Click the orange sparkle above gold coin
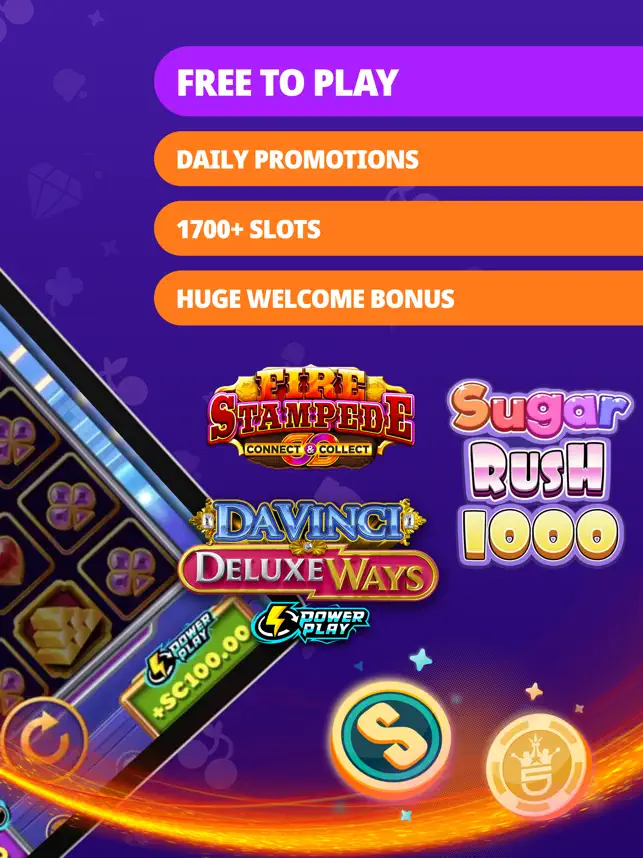This screenshot has height=858, width=643. tap(534, 691)
